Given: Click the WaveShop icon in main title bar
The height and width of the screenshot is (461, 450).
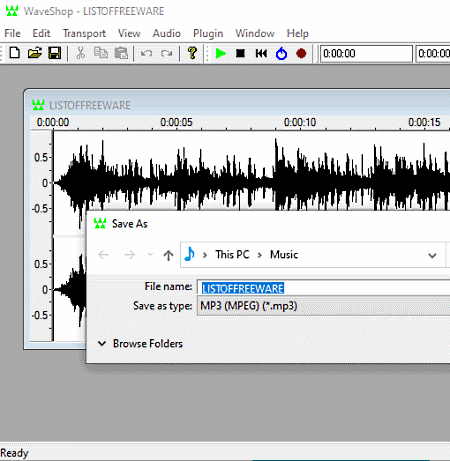Looking at the screenshot, I should 12,11.
